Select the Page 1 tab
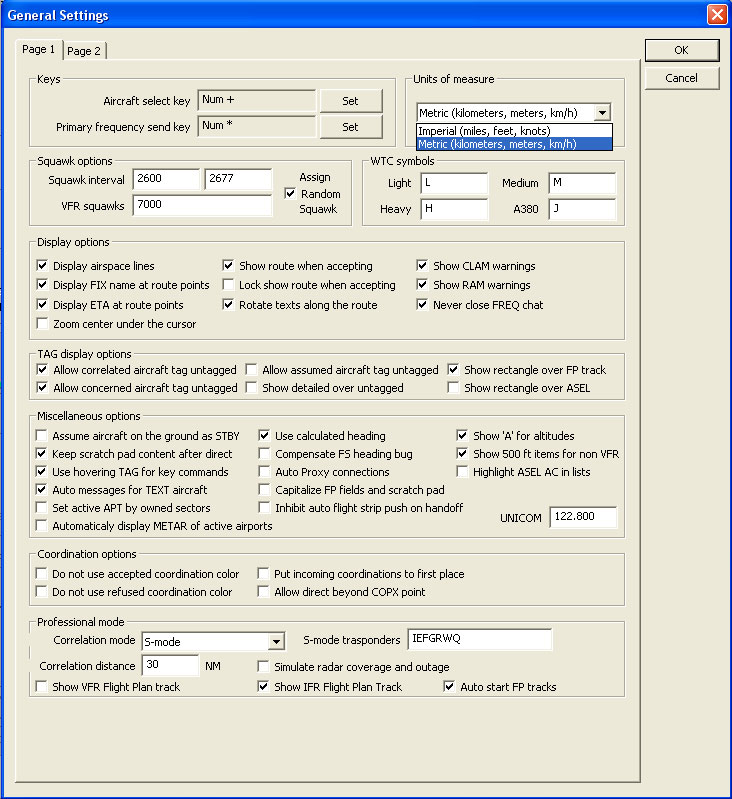Screen dimensions: 732x799 39,49
